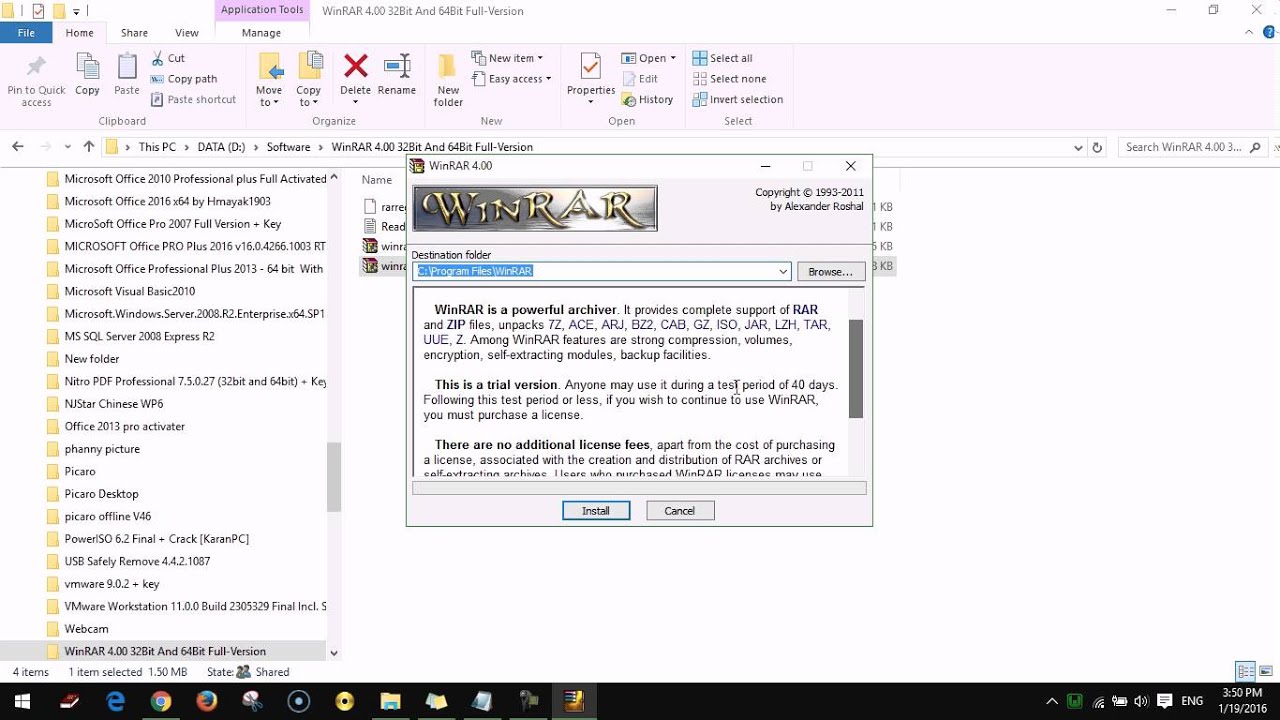Click the ENG language indicator

(x=1192, y=701)
